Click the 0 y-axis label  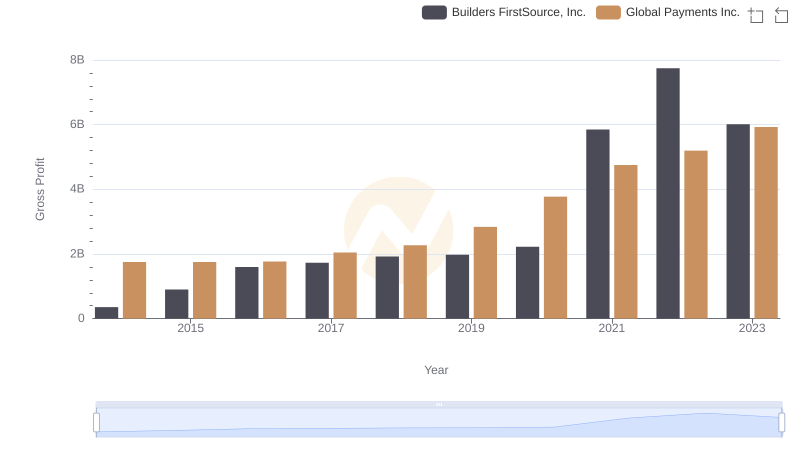(x=81, y=318)
